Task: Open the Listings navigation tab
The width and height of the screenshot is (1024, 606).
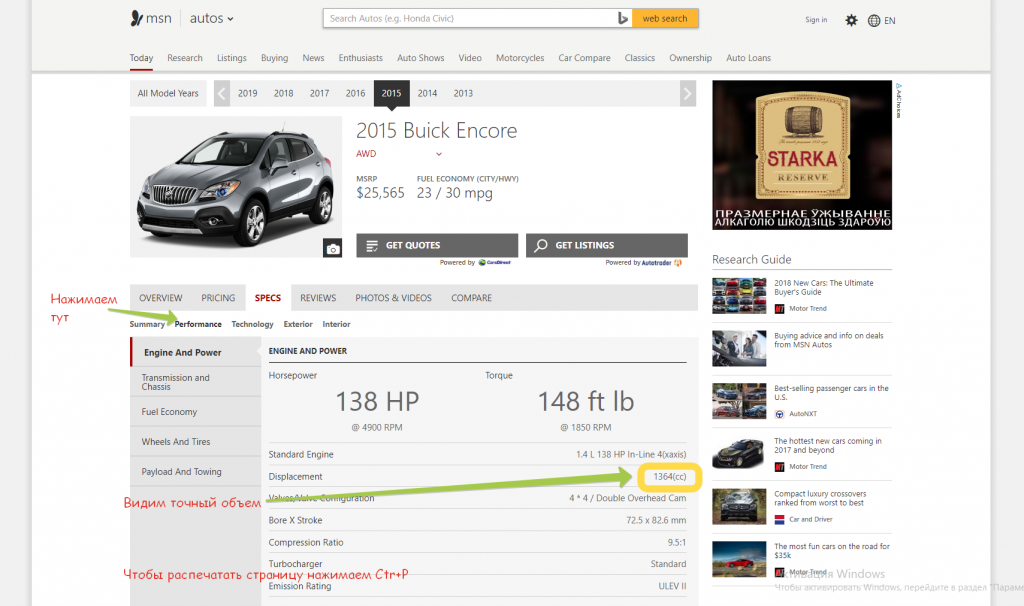Action: point(232,58)
